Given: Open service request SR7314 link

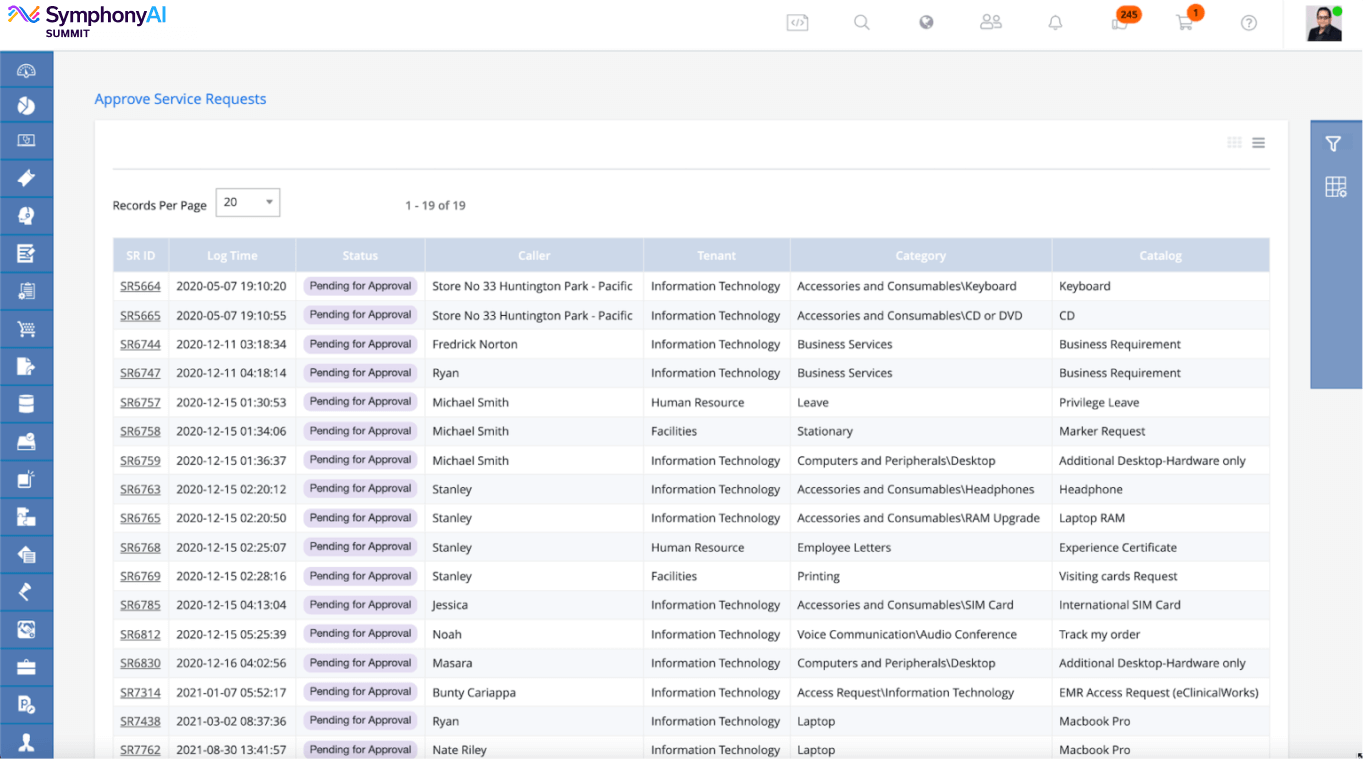Looking at the screenshot, I should (140, 692).
